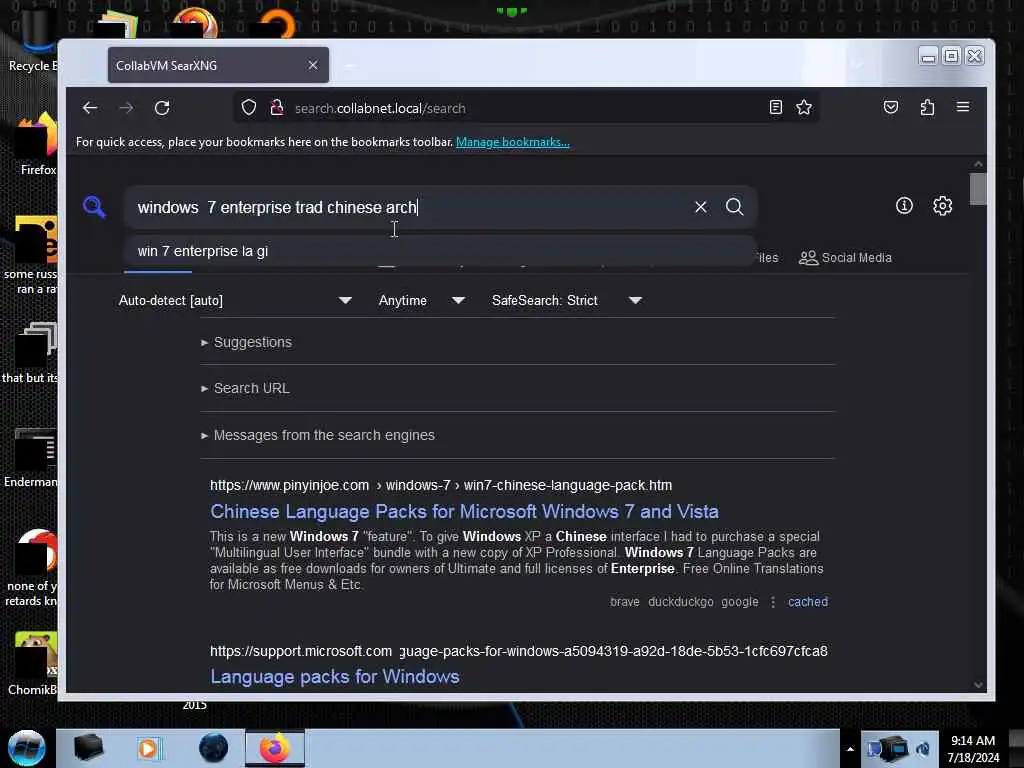The image size is (1024, 768).
Task: Click the SearXNG magnifier logo
Action: point(94,206)
